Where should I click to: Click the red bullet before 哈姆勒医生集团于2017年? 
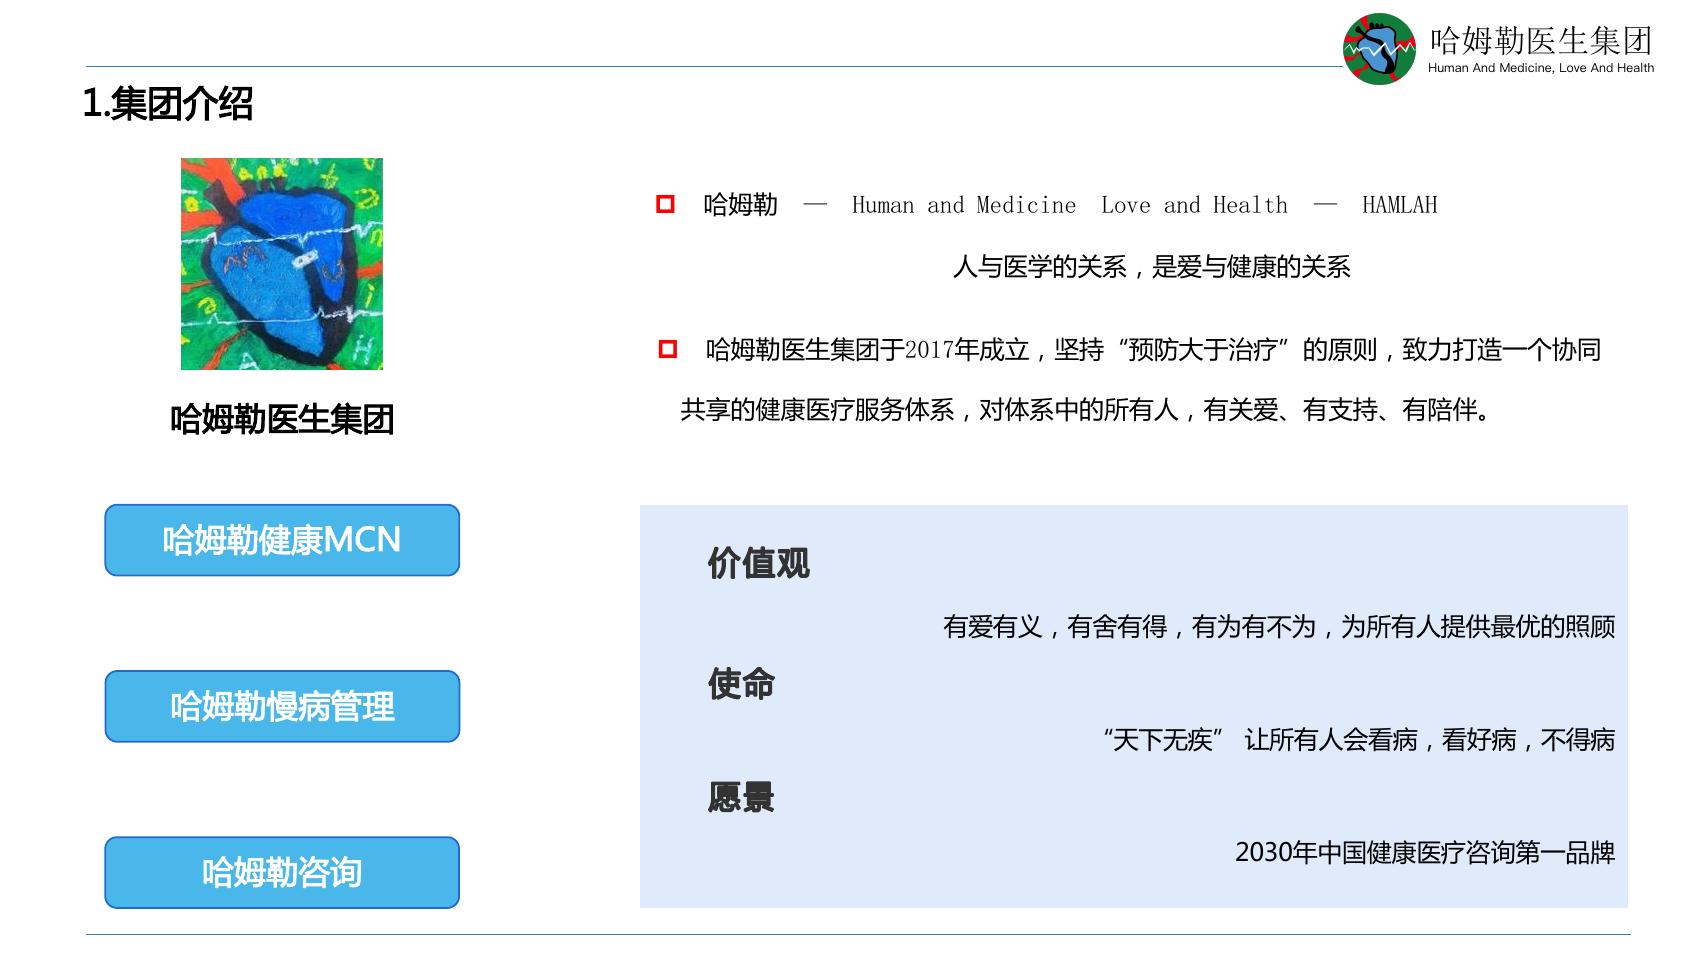coord(668,349)
